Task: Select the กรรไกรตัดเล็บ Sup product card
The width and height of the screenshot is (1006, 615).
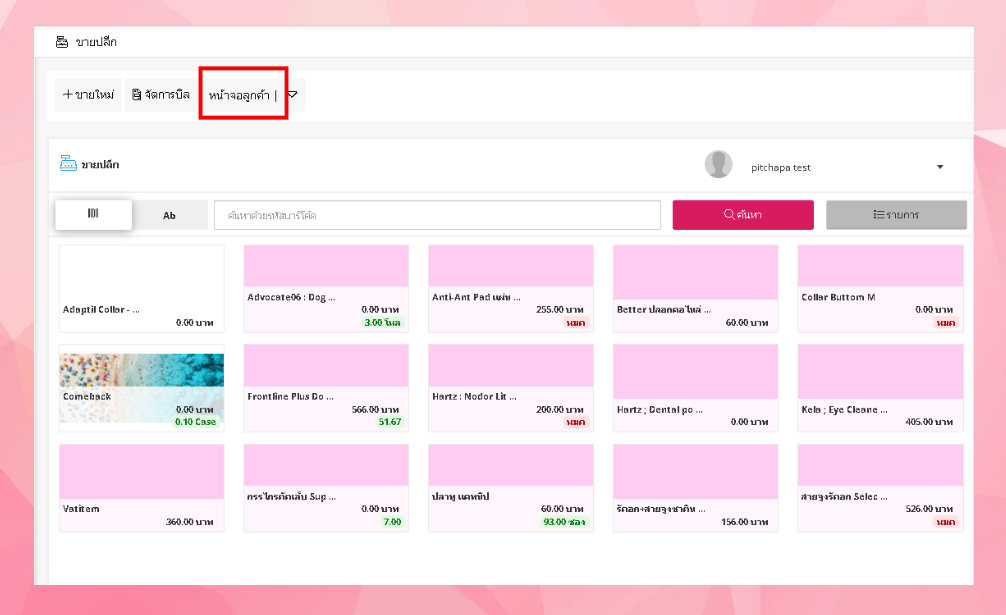Action: (x=326, y=488)
